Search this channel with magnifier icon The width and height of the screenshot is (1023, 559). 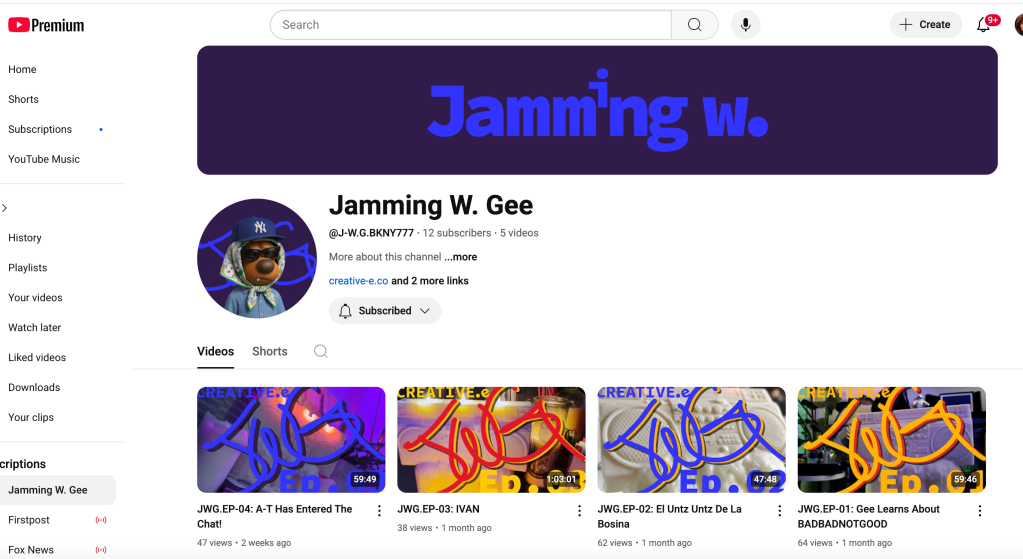point(320,352)
